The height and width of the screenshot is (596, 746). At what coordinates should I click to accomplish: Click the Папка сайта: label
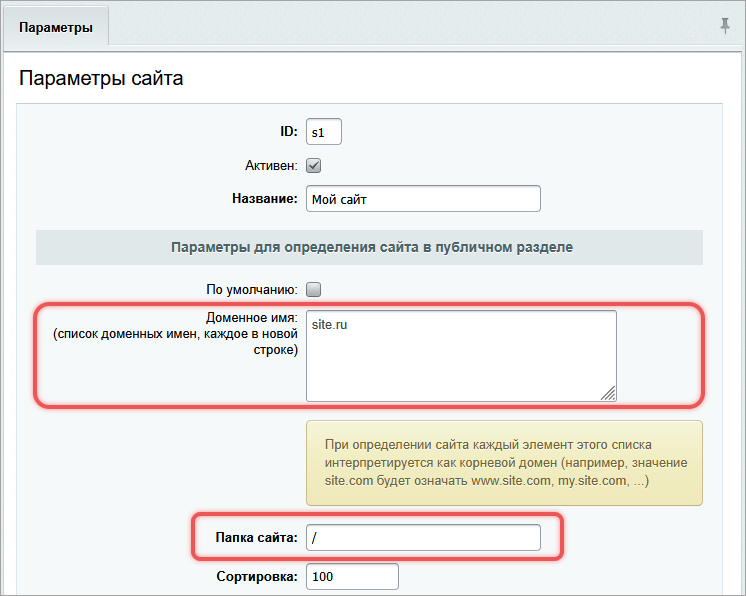coord(256,538)
